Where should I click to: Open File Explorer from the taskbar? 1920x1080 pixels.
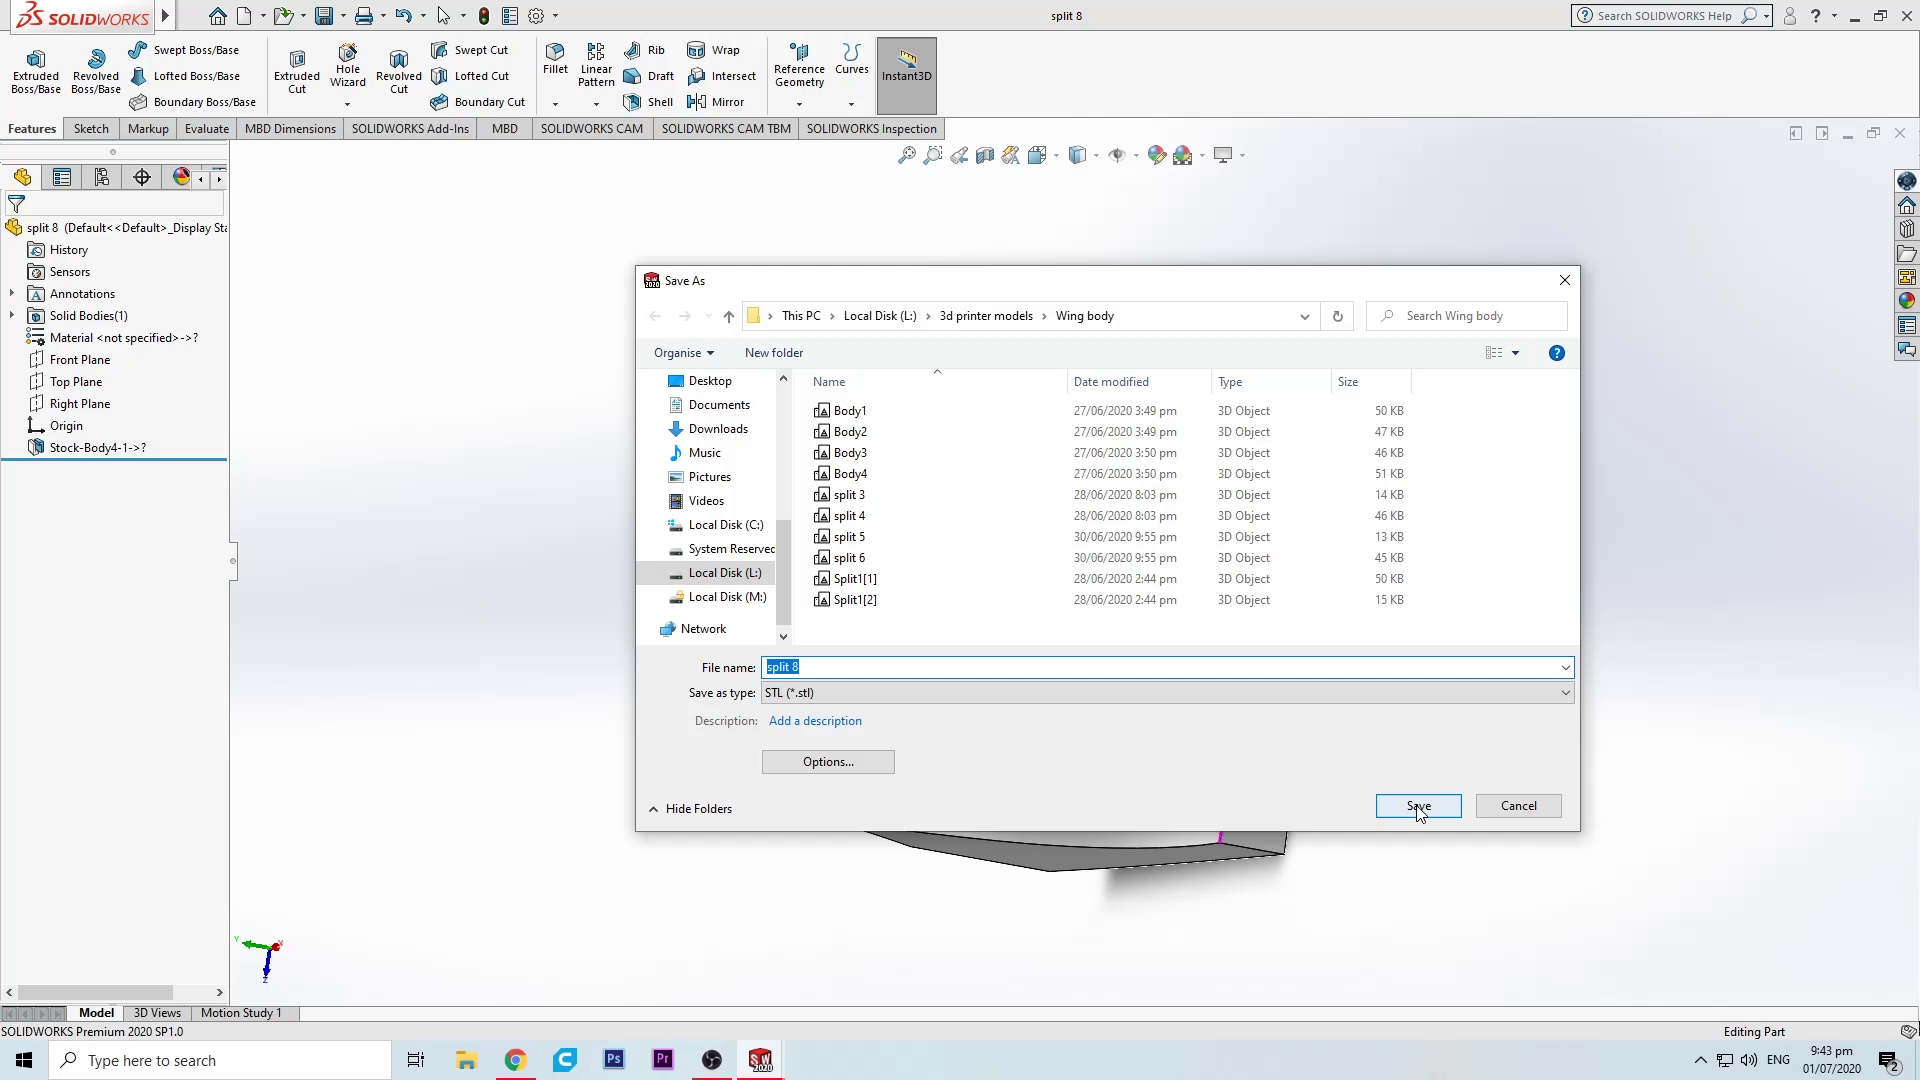tap(466, 1060)
